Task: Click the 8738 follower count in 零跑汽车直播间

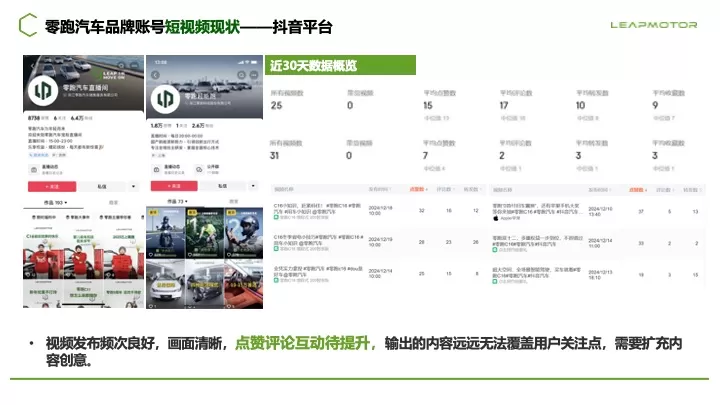Action: coord(34,118)
